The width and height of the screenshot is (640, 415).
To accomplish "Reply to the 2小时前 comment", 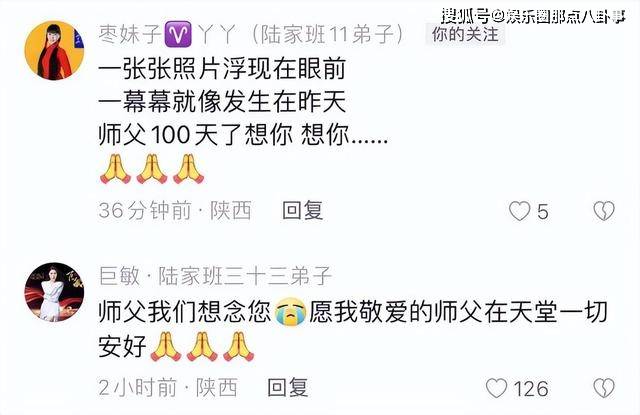I will (288, 387).
